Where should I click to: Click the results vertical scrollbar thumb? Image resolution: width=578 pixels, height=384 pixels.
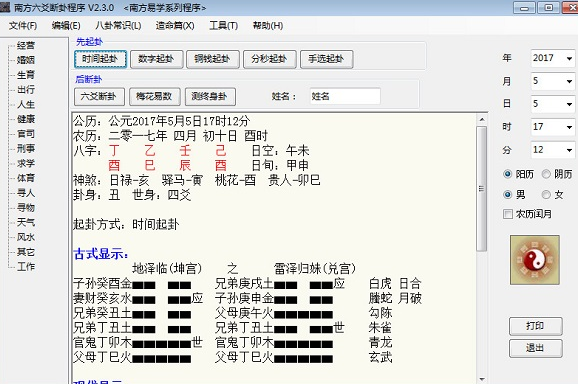[x=481, y=189]
